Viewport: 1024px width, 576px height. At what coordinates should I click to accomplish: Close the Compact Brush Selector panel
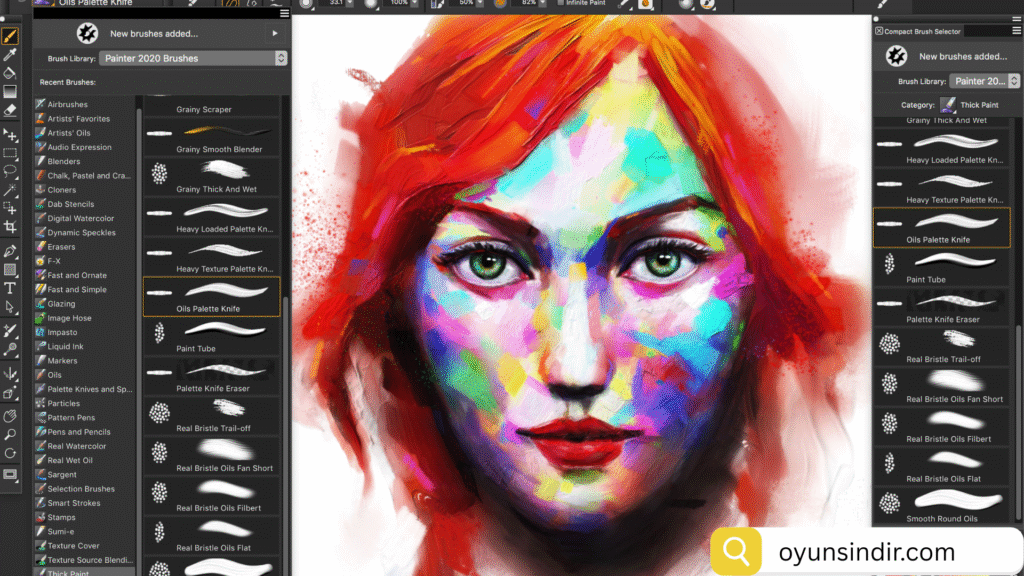point(879,31)
